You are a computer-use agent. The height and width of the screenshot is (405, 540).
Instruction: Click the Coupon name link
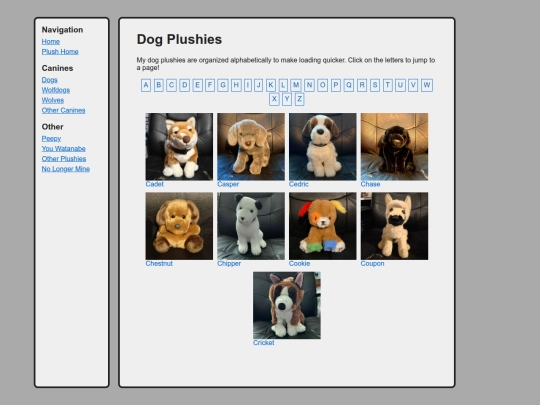click(x=372, y=263)
